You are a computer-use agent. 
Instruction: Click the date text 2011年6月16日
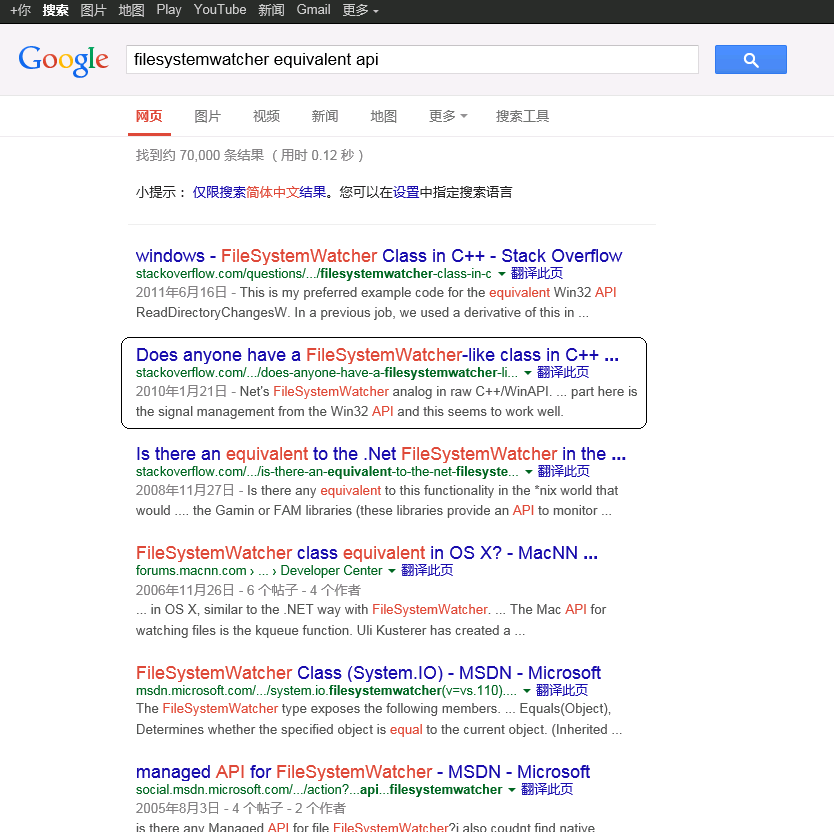(181, 293)
